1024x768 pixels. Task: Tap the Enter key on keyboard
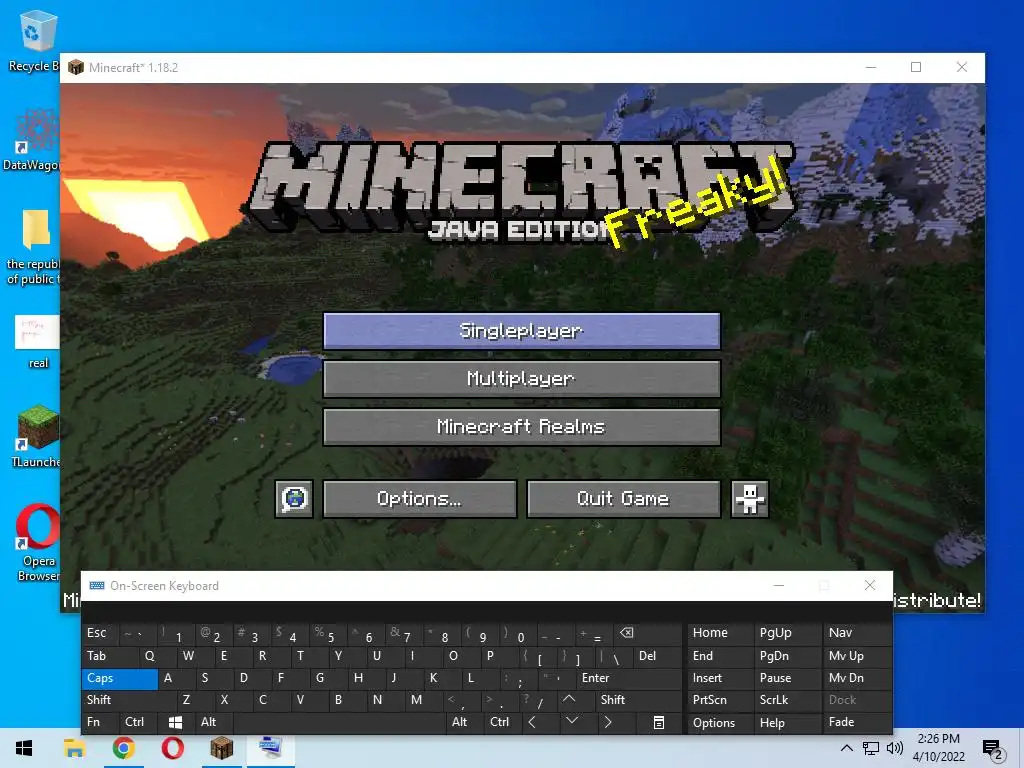pyautogui.click(x=628, y=679)
